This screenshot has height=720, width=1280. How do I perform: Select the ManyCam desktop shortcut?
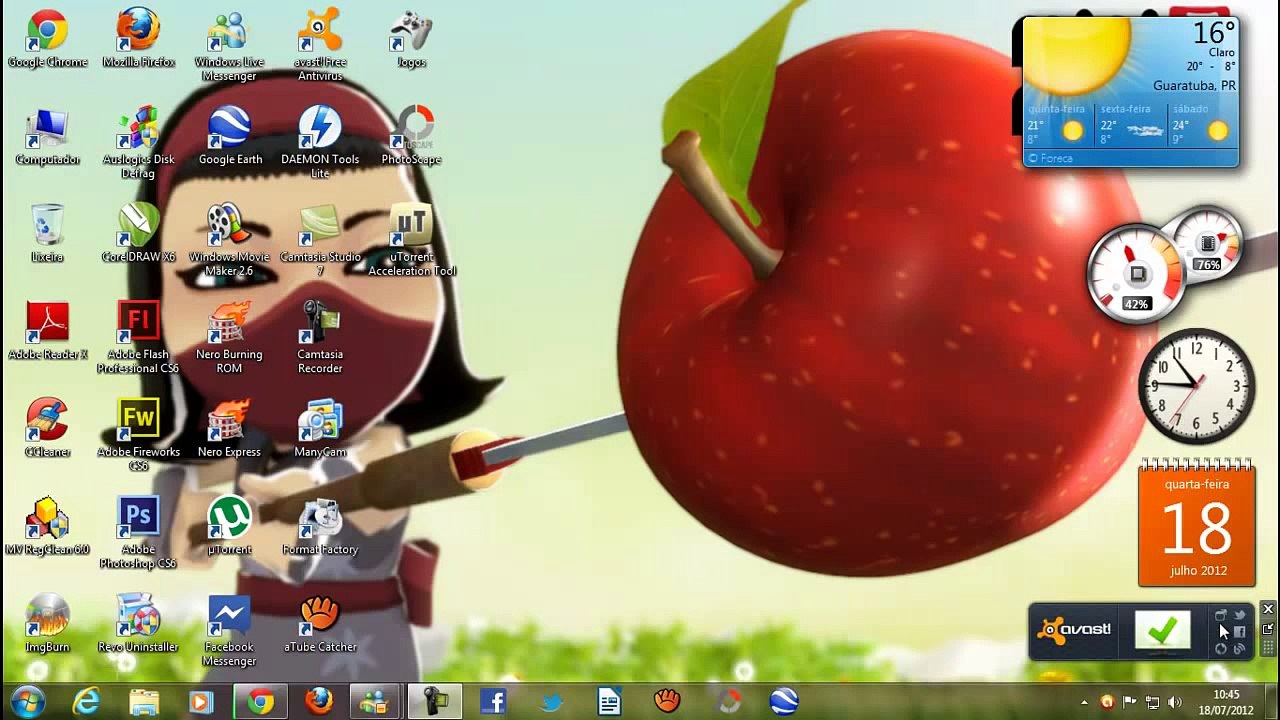pos(320,430)
